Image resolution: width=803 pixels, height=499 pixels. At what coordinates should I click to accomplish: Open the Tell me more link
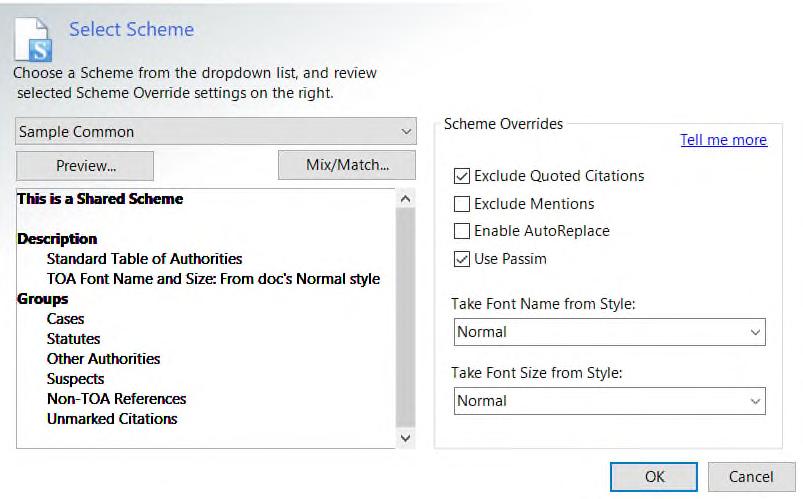click(x=723, y=140)
